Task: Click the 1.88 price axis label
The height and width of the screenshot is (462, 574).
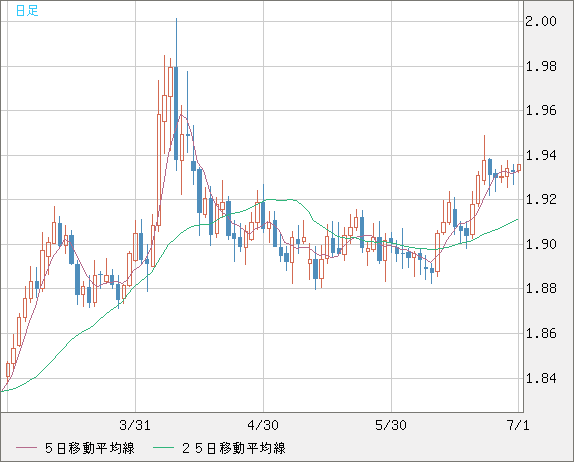Action: (541, 288)
